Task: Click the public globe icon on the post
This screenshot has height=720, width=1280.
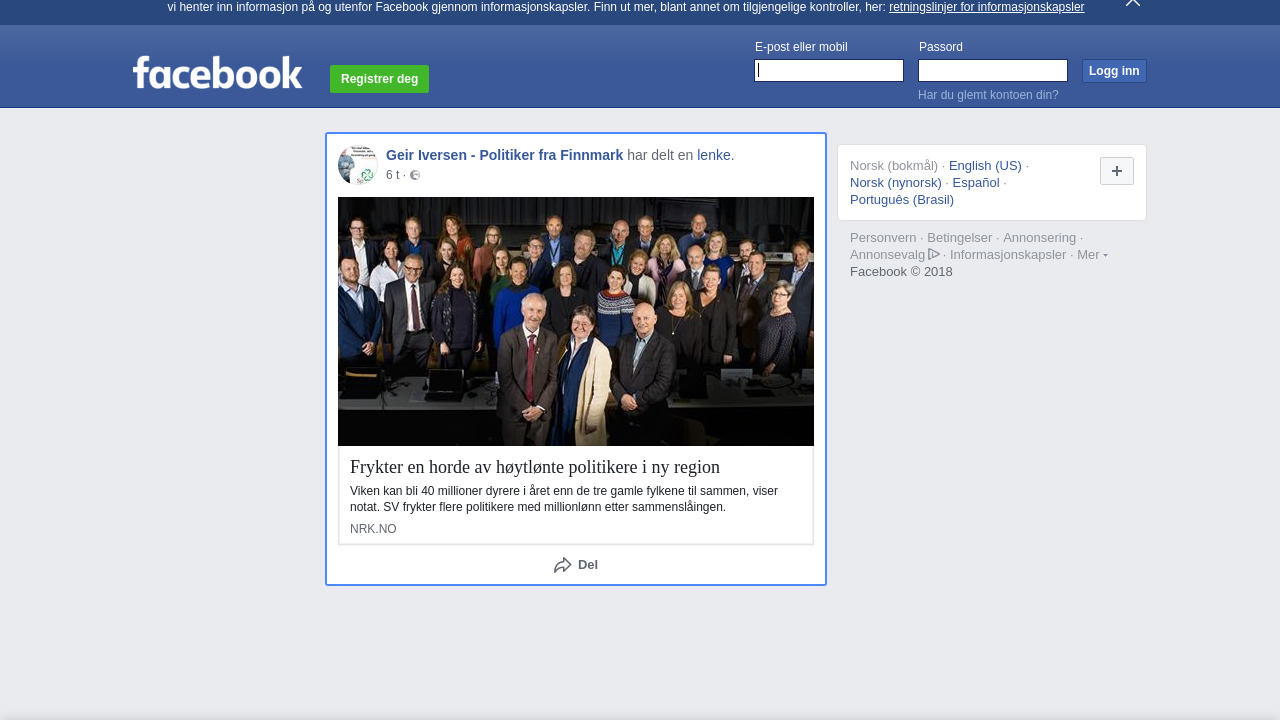Action: [x=415, y=175]
